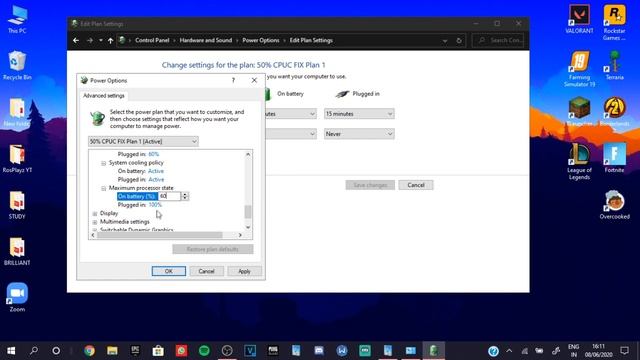
Task: Open File Explorer from the taskbar
Action: (112, 351)
